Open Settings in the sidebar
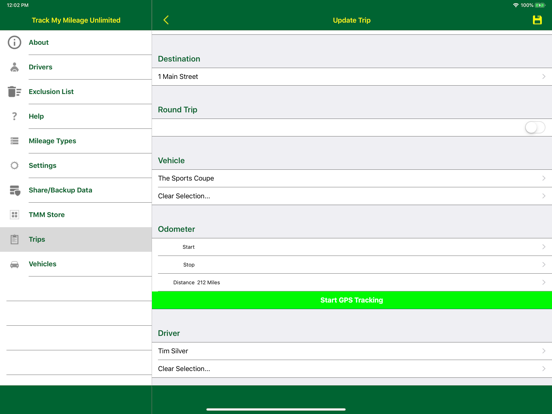The height and width of the screenshot is (414, 552). click(x=76, y=165)
